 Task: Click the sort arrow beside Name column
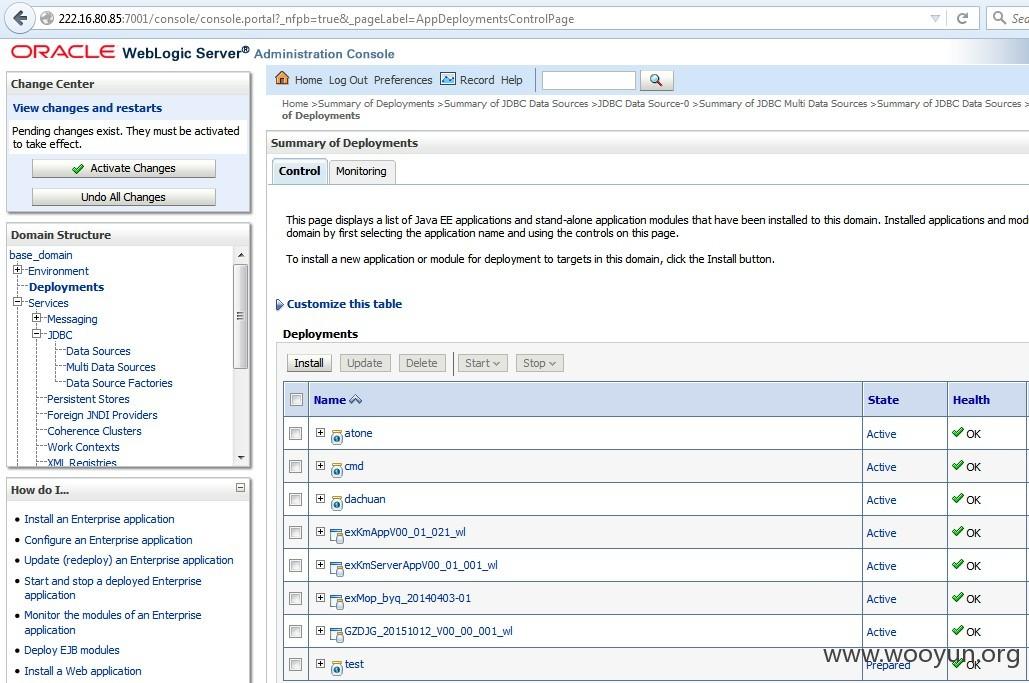(356, 400)
